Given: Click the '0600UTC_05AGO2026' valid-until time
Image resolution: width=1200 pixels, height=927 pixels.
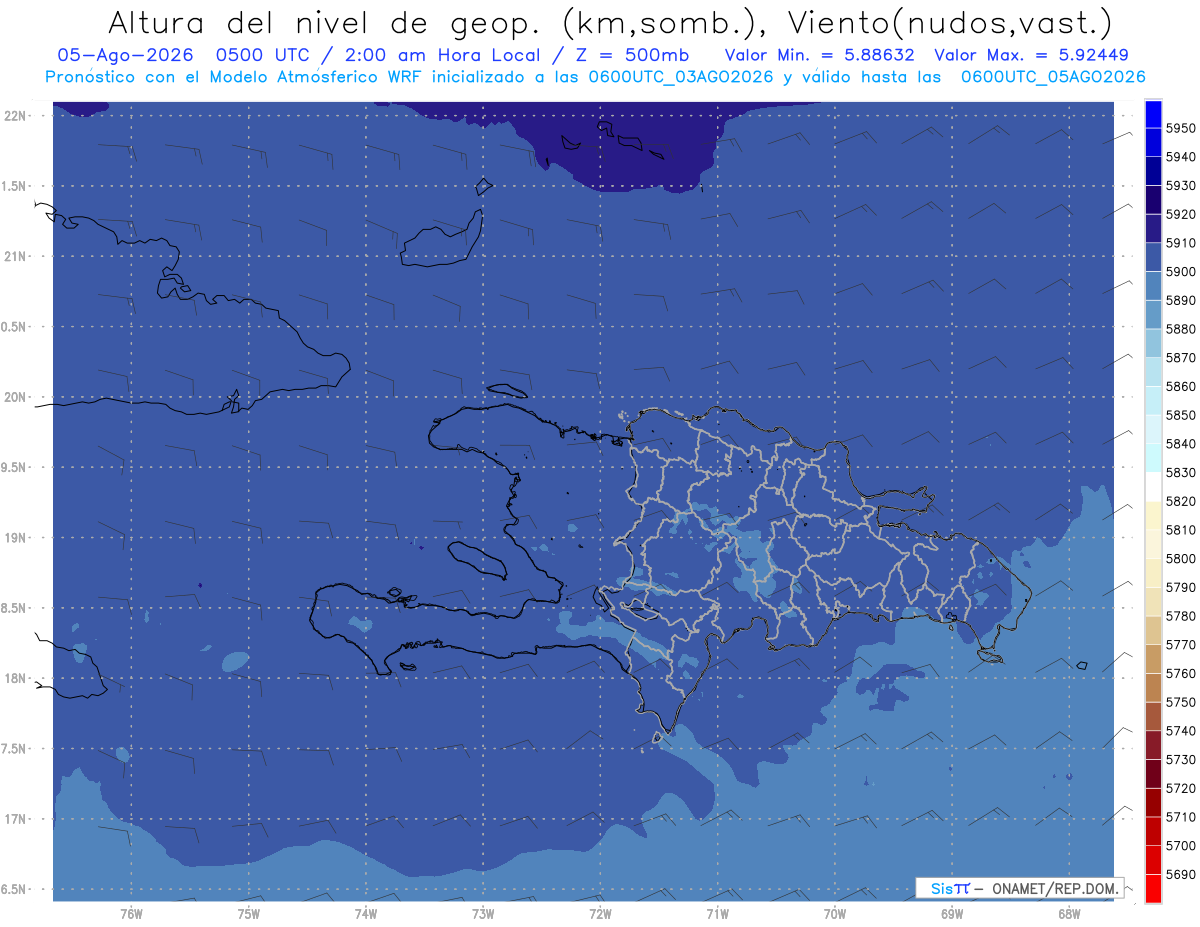Looking at the screenshot, I should tap(1053, 77).
